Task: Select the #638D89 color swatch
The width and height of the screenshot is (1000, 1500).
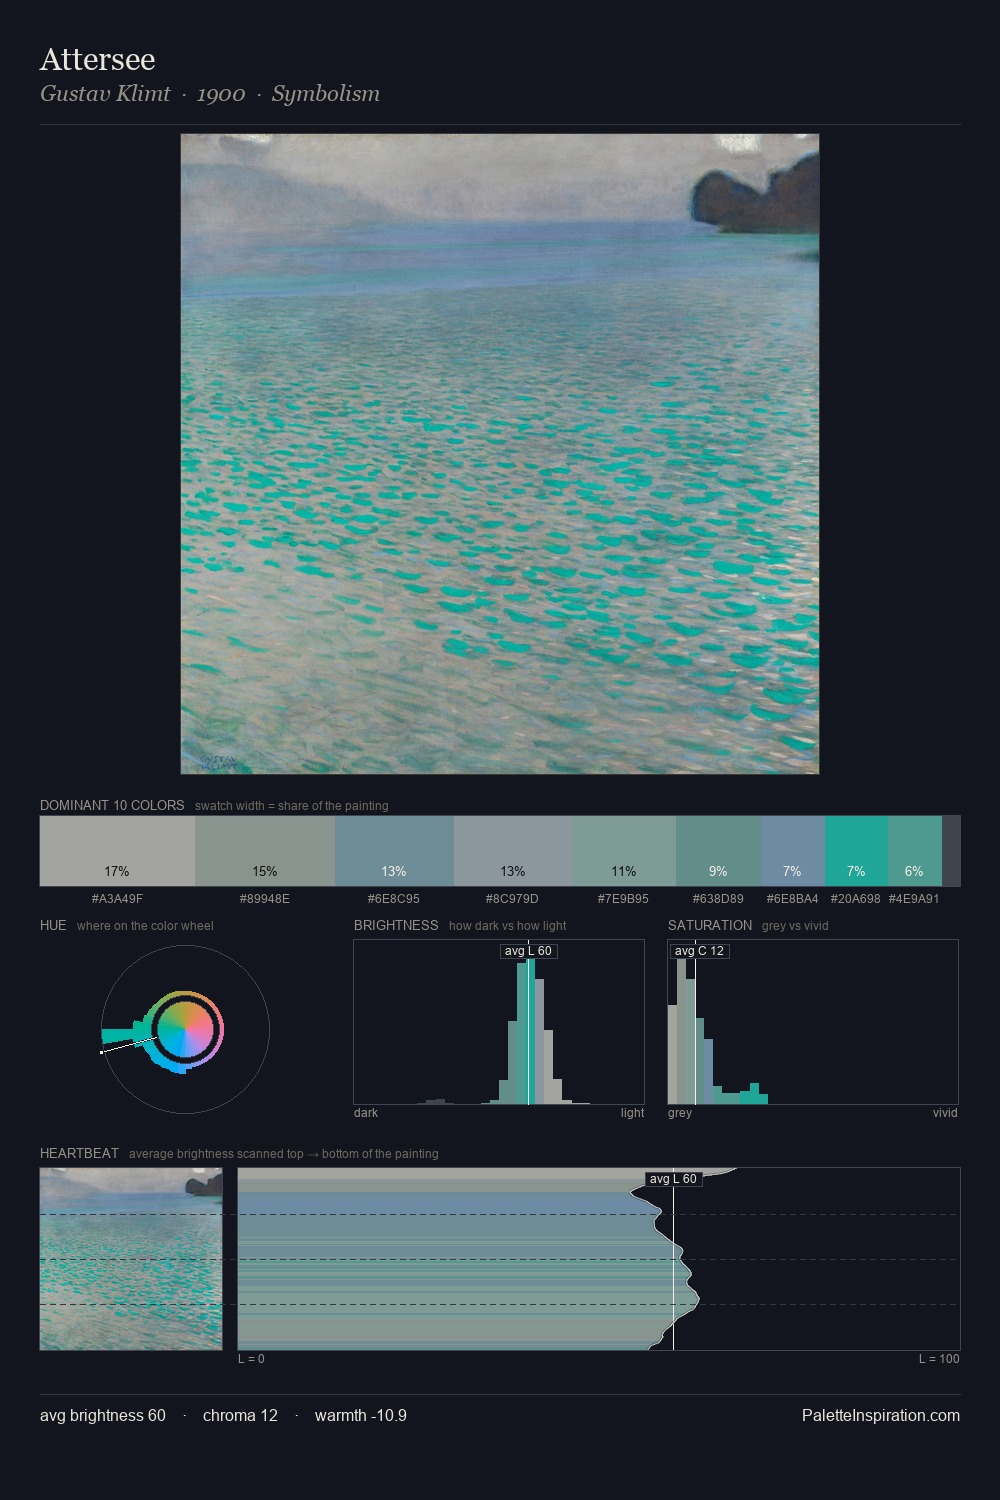Action: pyautogui.click(x=718, y=851)
